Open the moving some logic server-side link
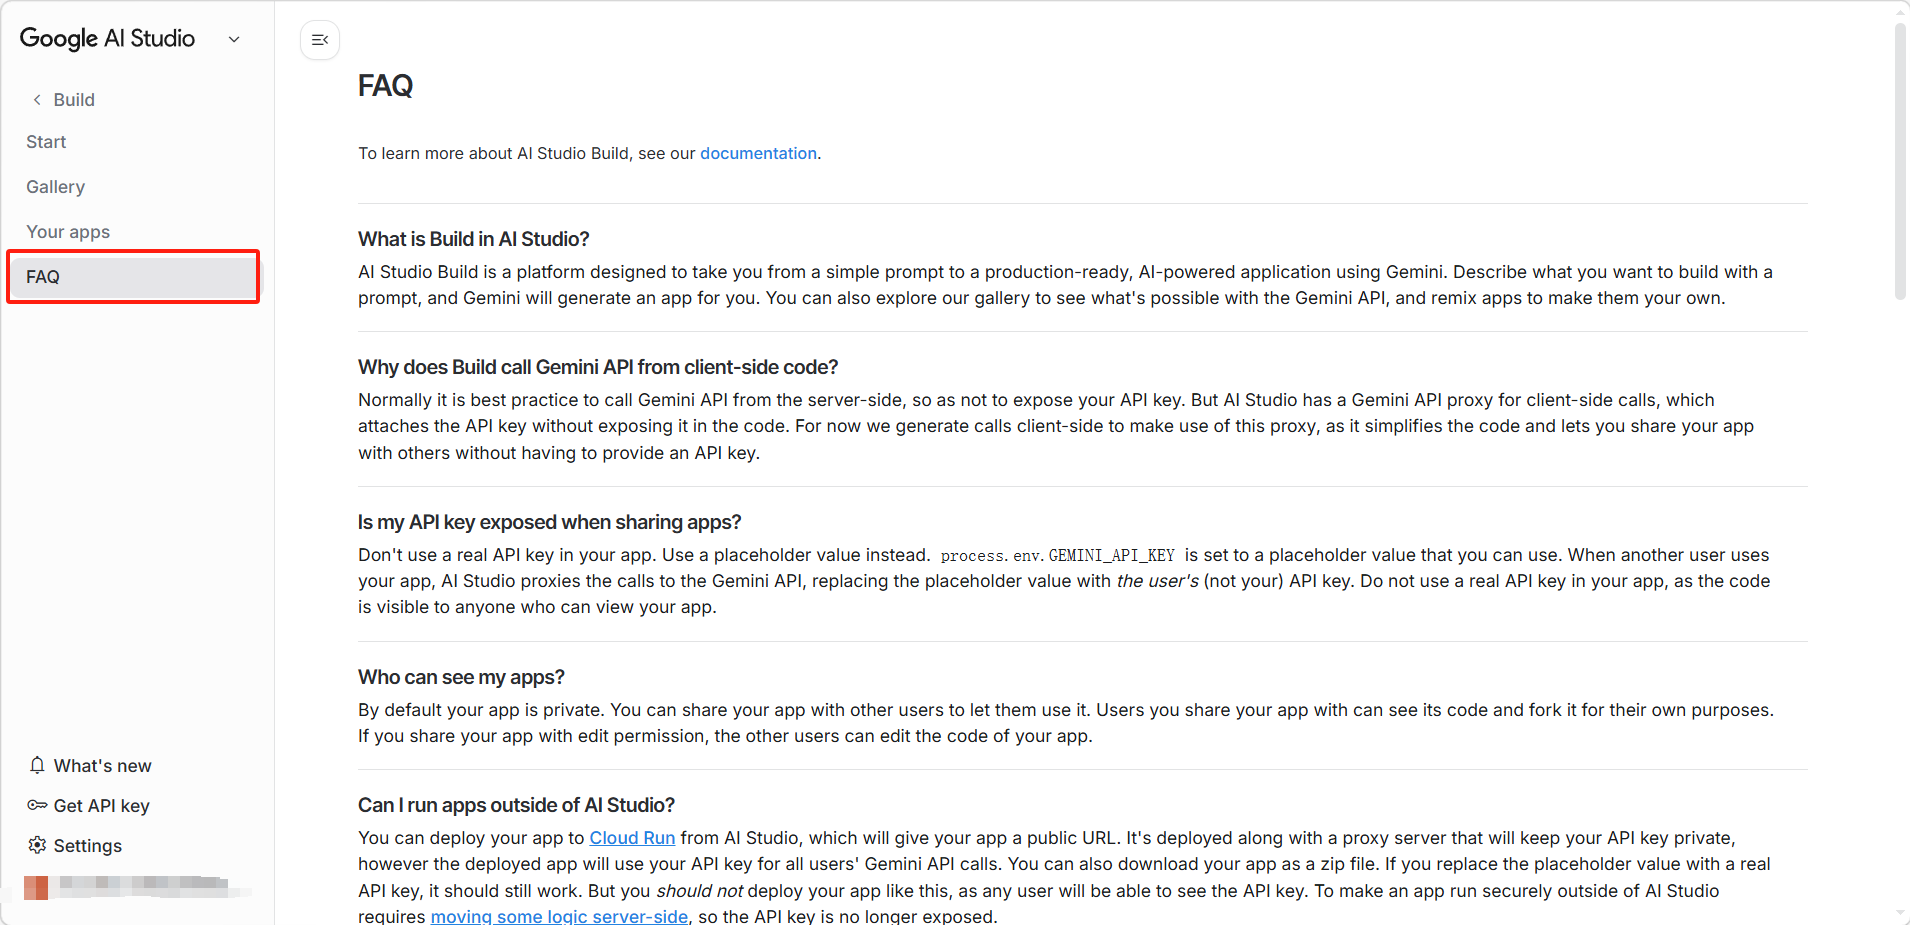Viewport: 1910px width, 925px height. (559, 916)
